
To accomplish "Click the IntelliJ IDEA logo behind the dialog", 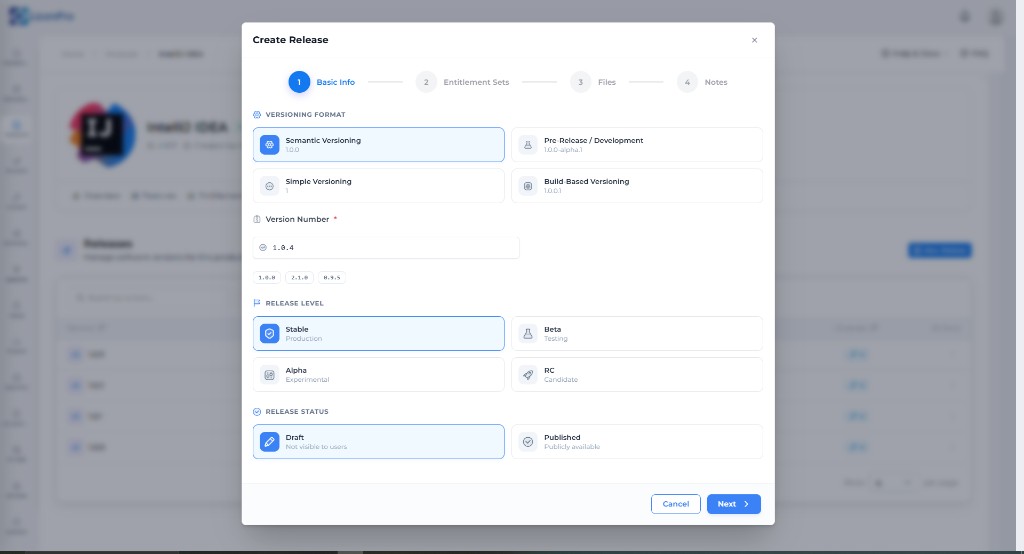I will [x=103, y=135].
